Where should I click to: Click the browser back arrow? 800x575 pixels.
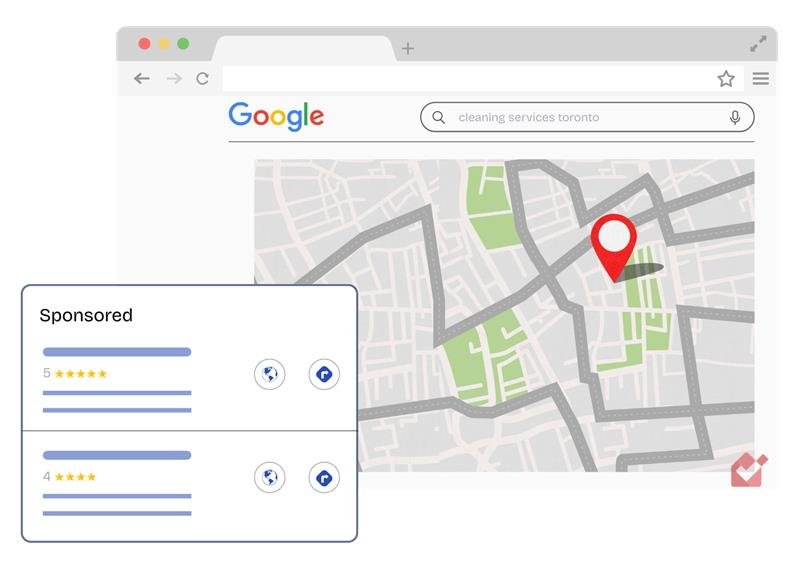tap(142, 79)
